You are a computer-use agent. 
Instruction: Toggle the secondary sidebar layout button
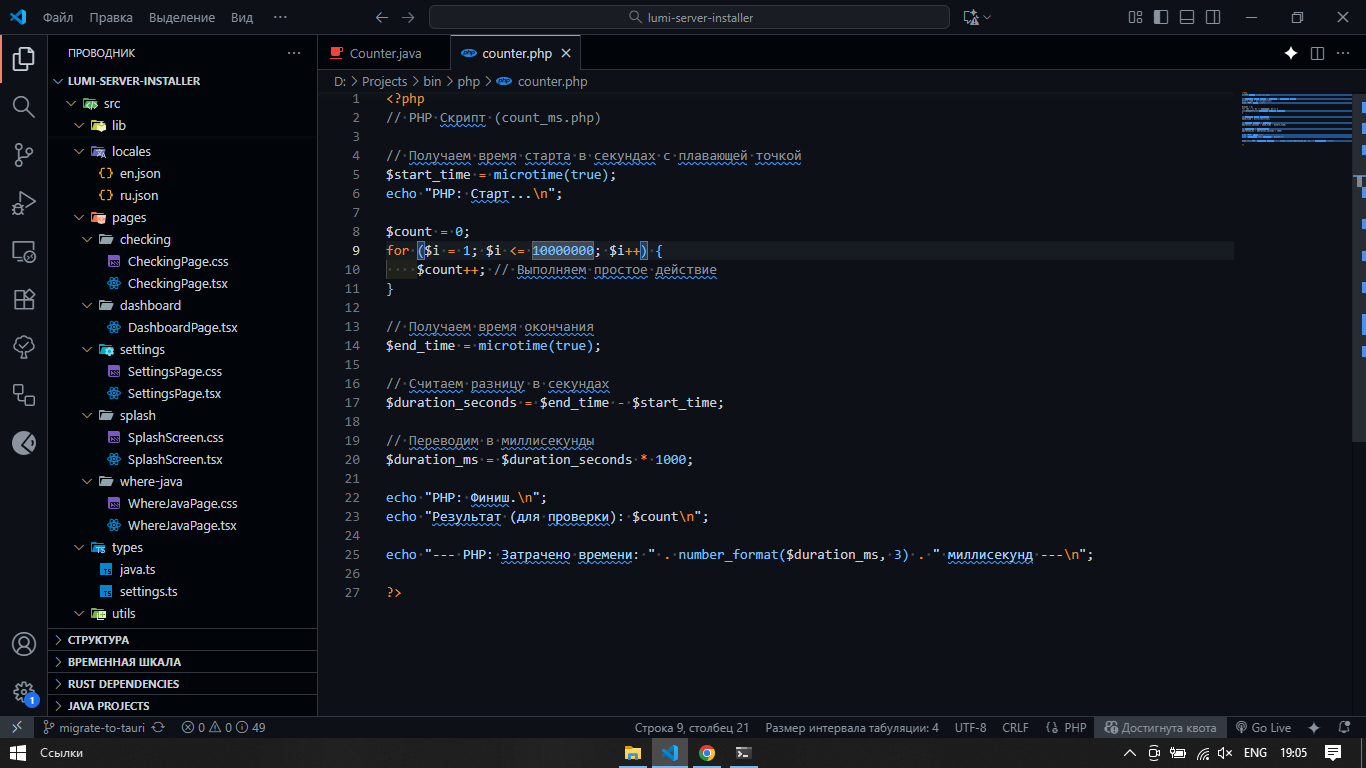[1213, 17]
